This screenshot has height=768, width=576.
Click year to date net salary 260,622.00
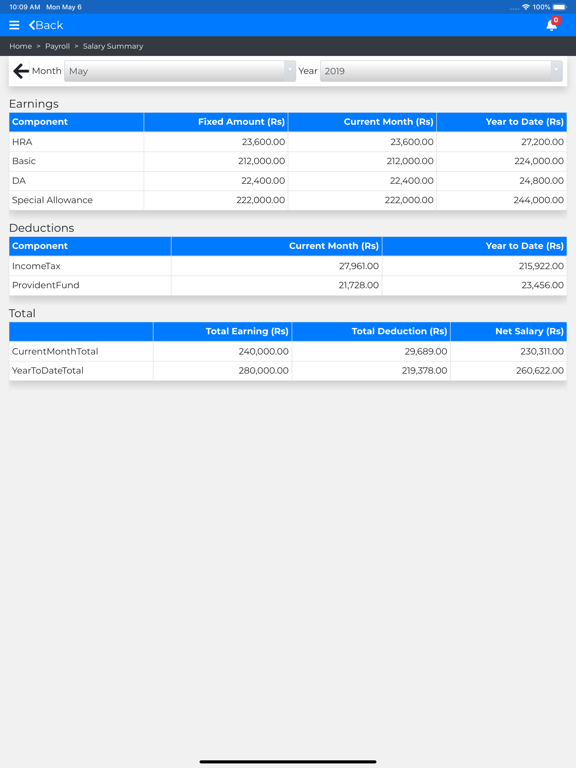[x=540, y=370]
